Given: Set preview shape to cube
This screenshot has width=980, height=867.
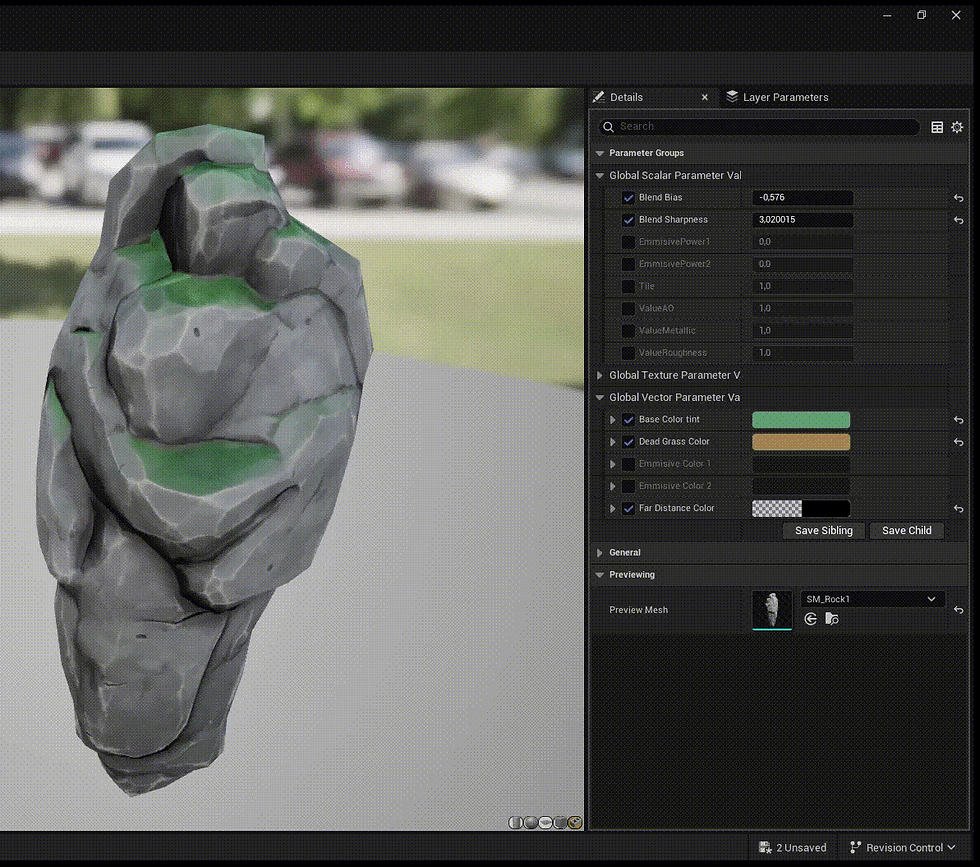Looking at the screenshot, I should [561, 823].
